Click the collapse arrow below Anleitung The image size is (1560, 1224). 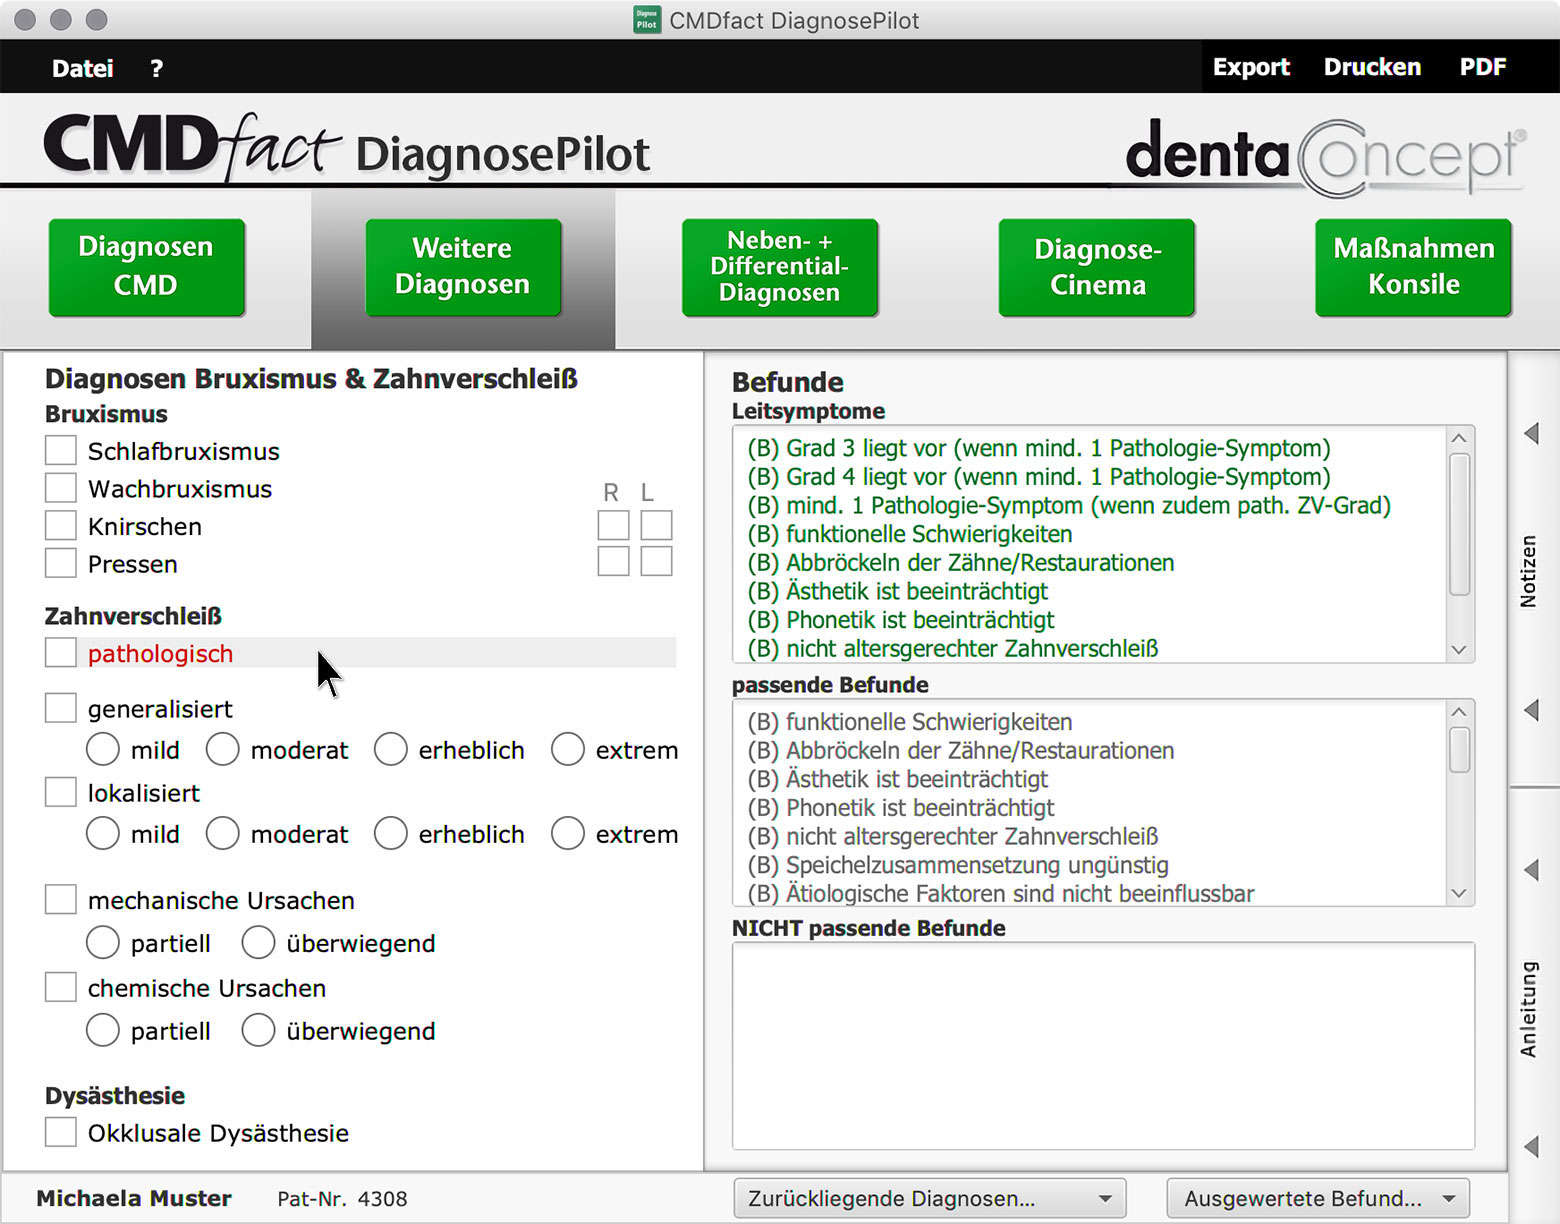1531,1146
